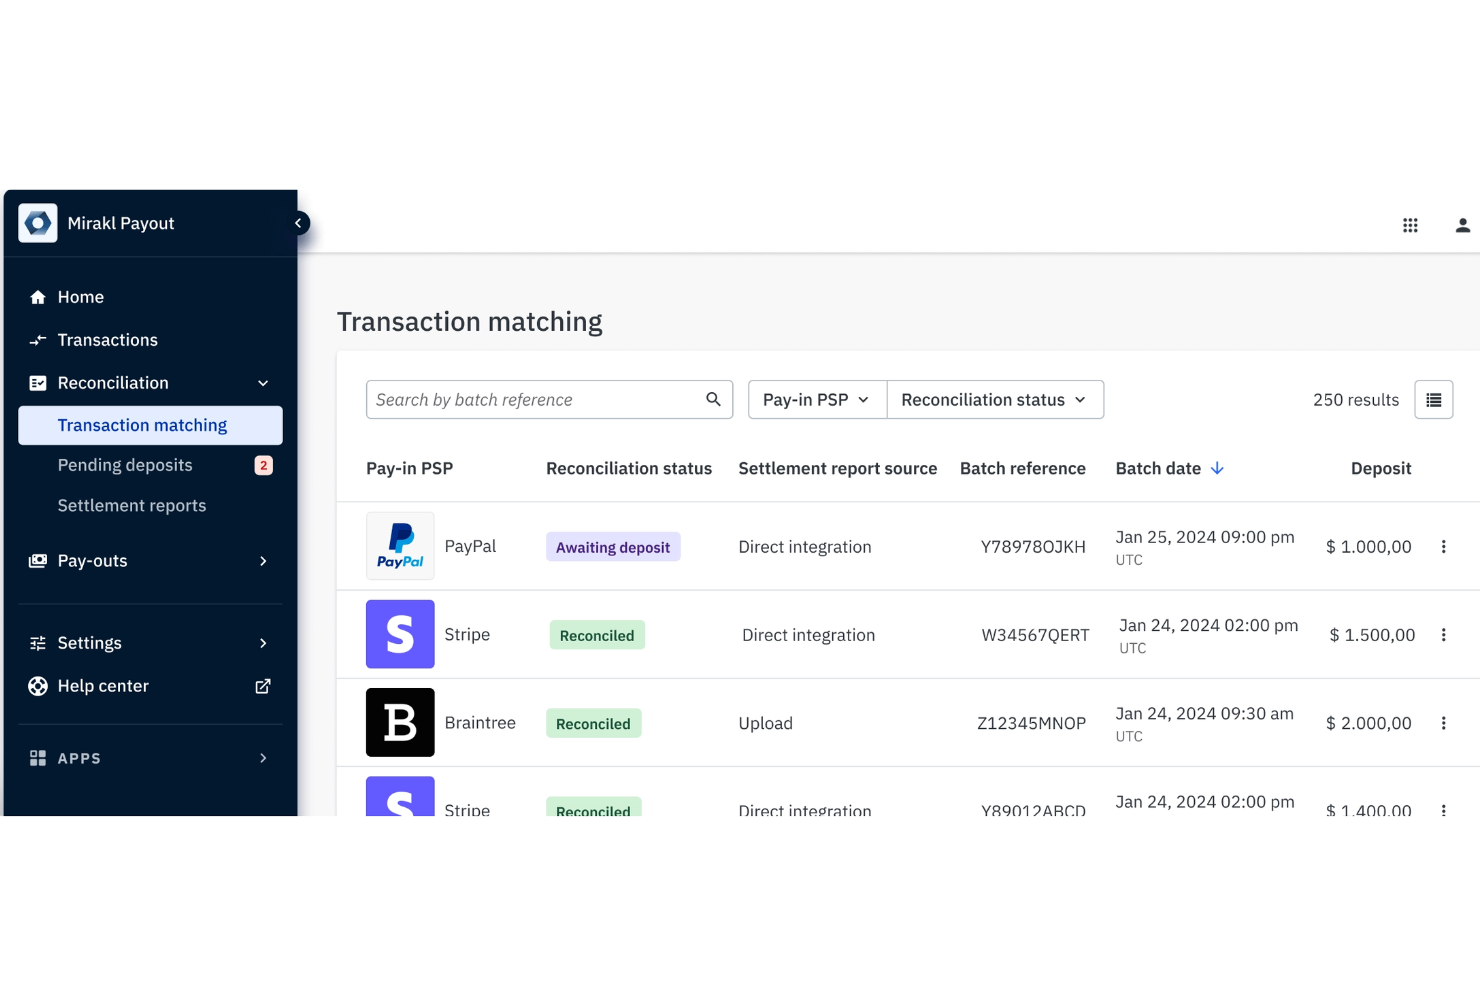Viewport: 1480px width, 987px height.
Task: Click the 250 results count text
Action: 1356,400
